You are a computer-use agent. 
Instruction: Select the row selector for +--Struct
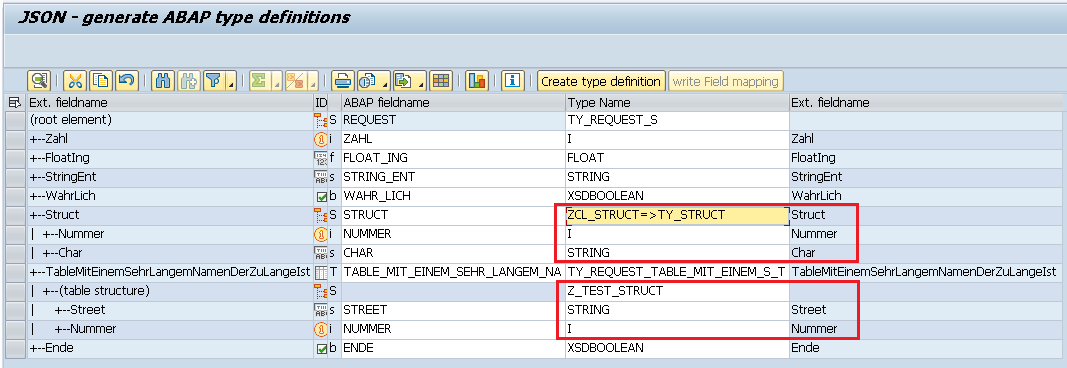pyautogui.click(x=14, y=215)
